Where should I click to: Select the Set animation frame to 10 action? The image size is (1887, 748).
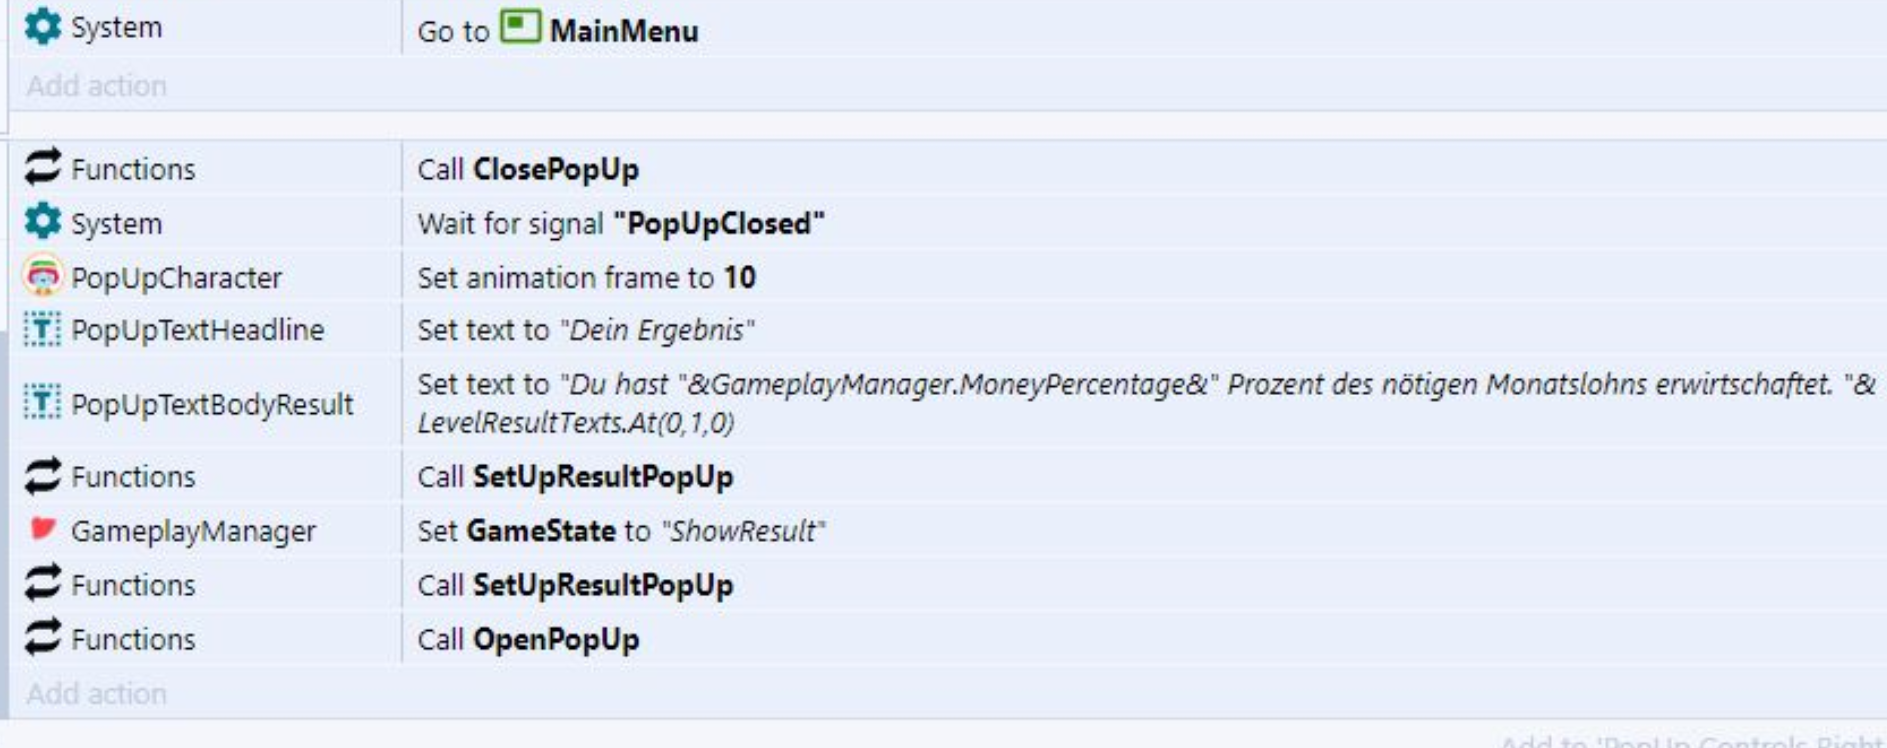586,277
